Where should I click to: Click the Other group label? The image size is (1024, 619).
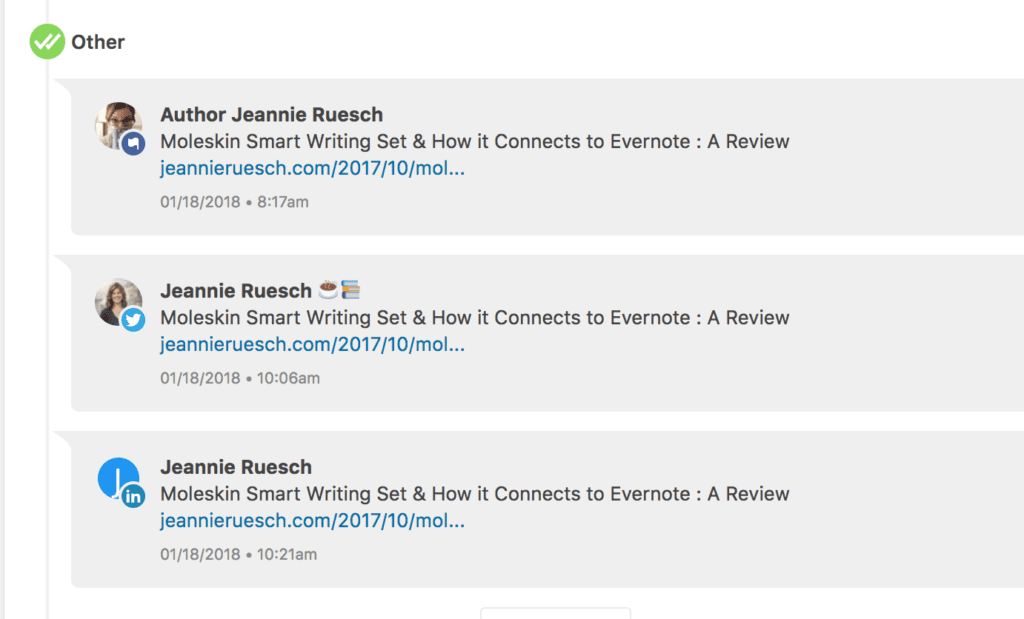(x=98, y=42)
